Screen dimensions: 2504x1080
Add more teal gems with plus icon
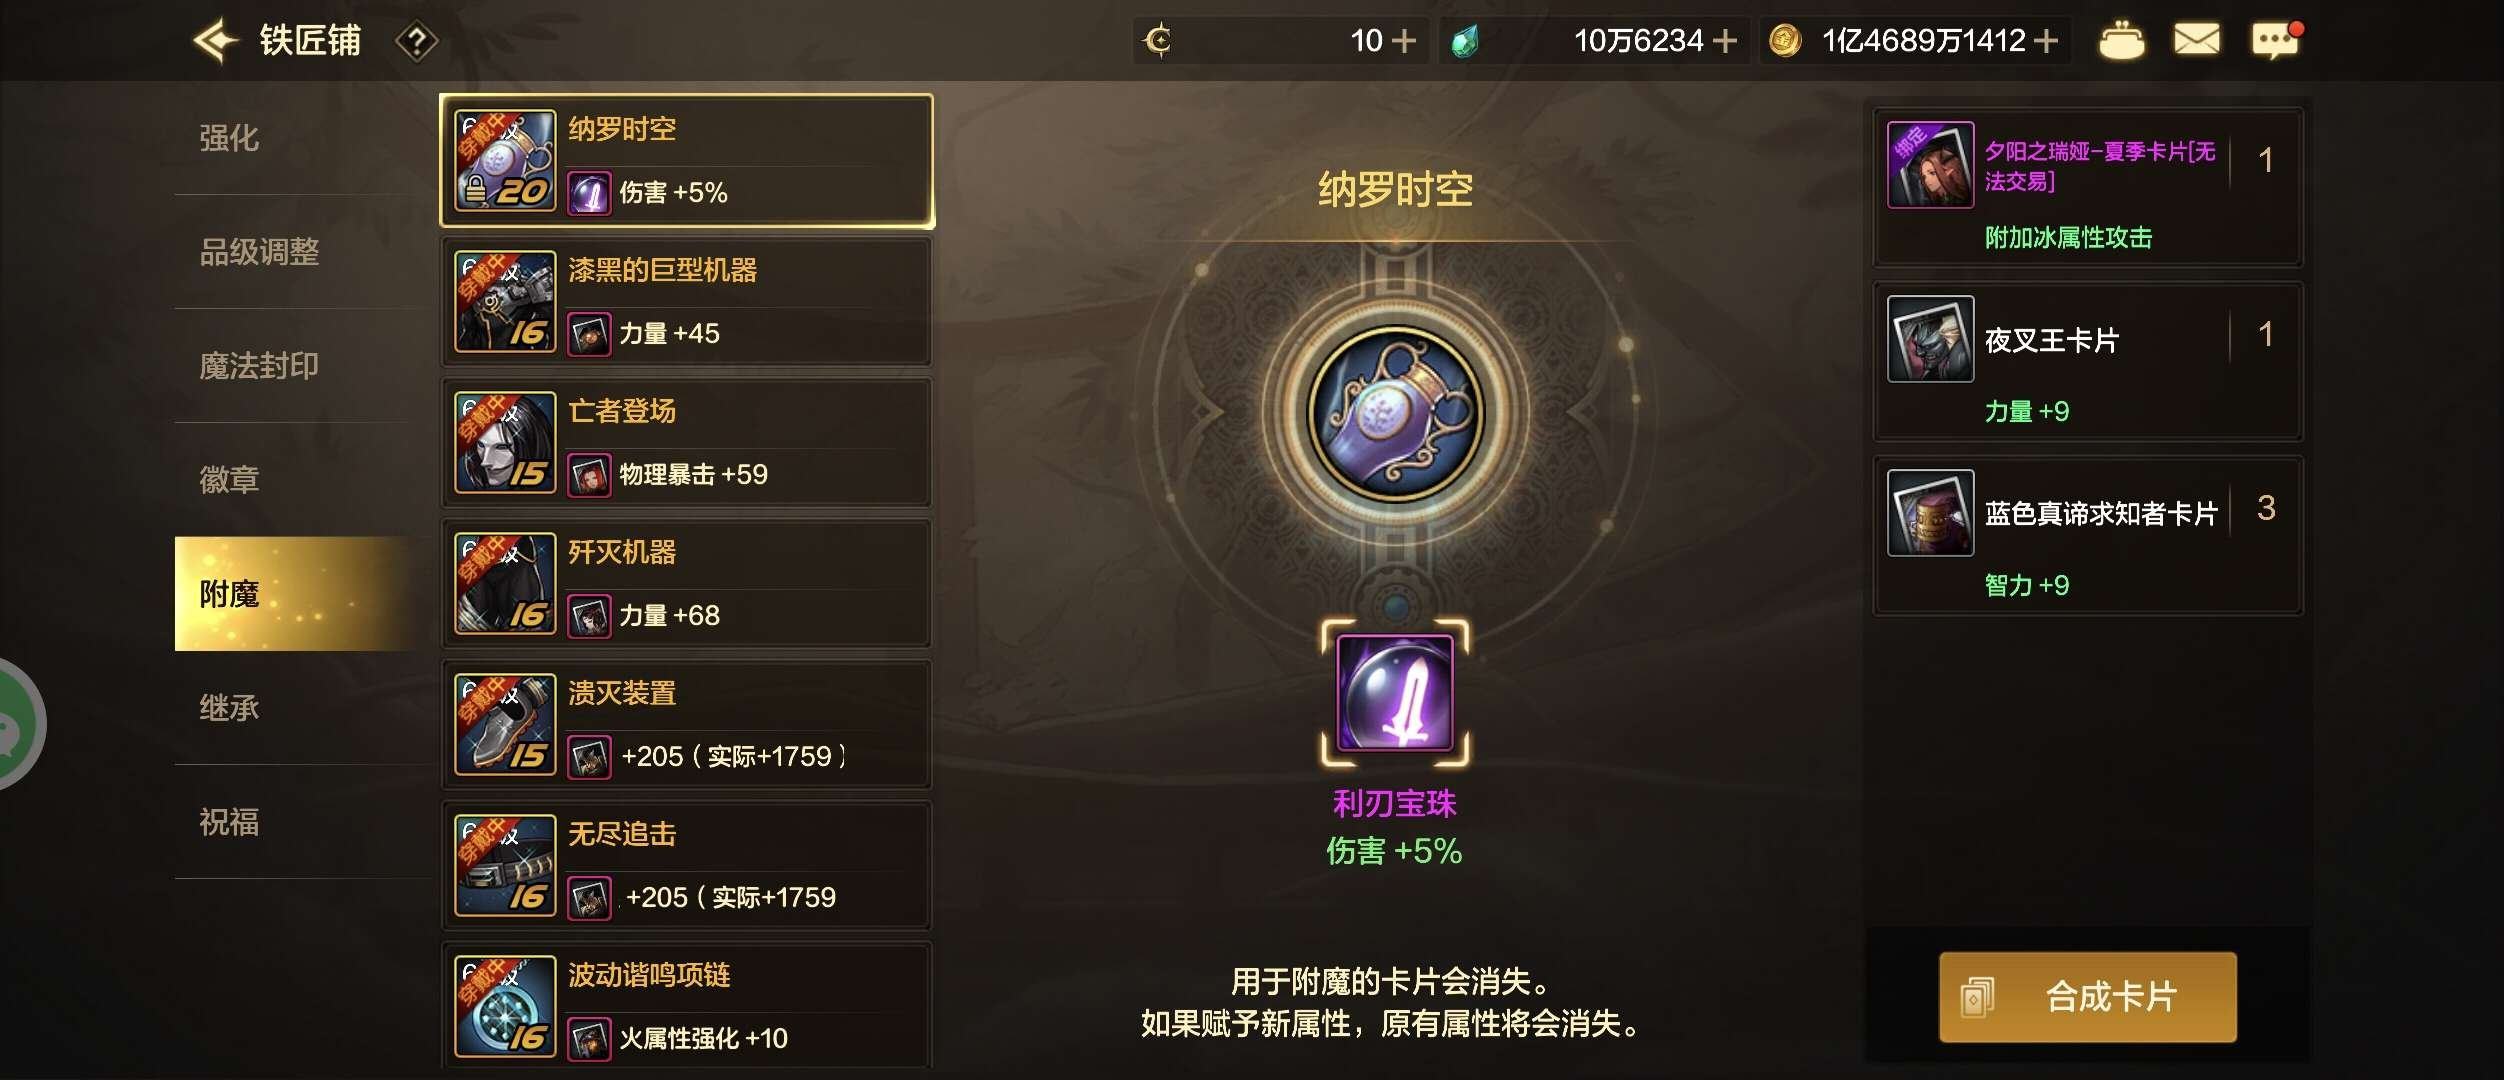[1724, 41]
